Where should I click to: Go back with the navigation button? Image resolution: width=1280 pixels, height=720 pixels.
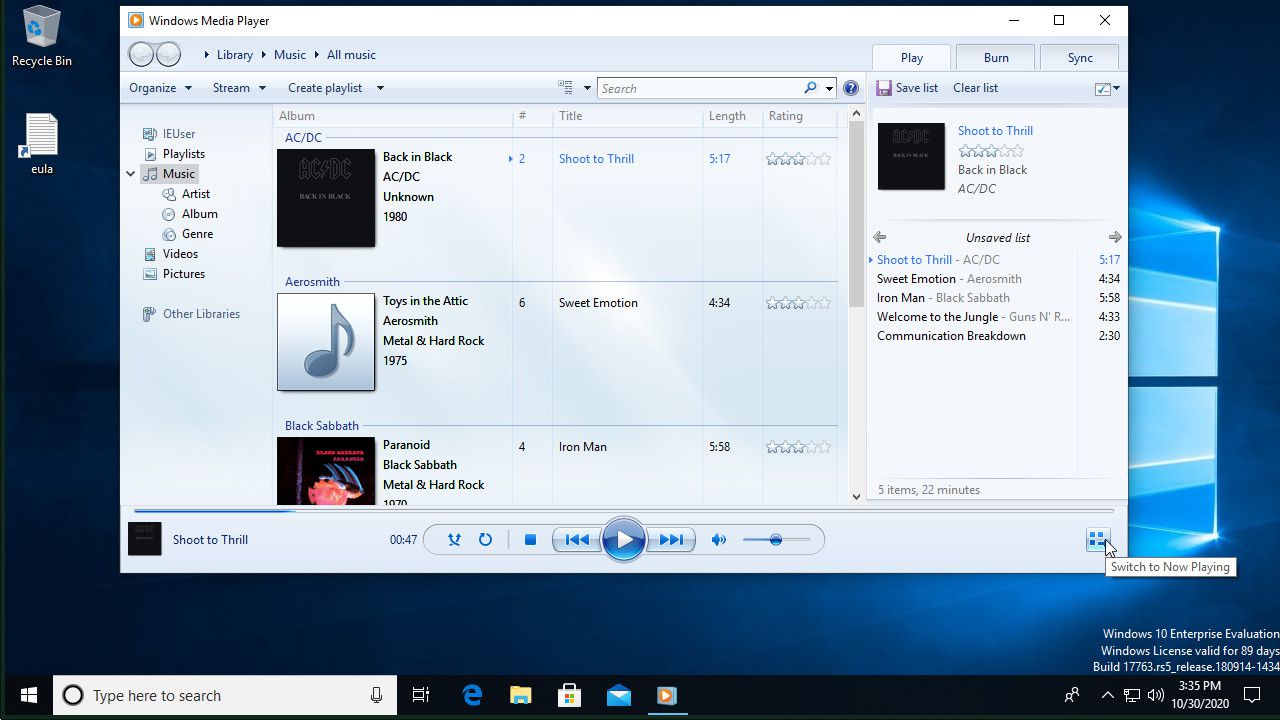pyautogui.click(x=142, y=55)
